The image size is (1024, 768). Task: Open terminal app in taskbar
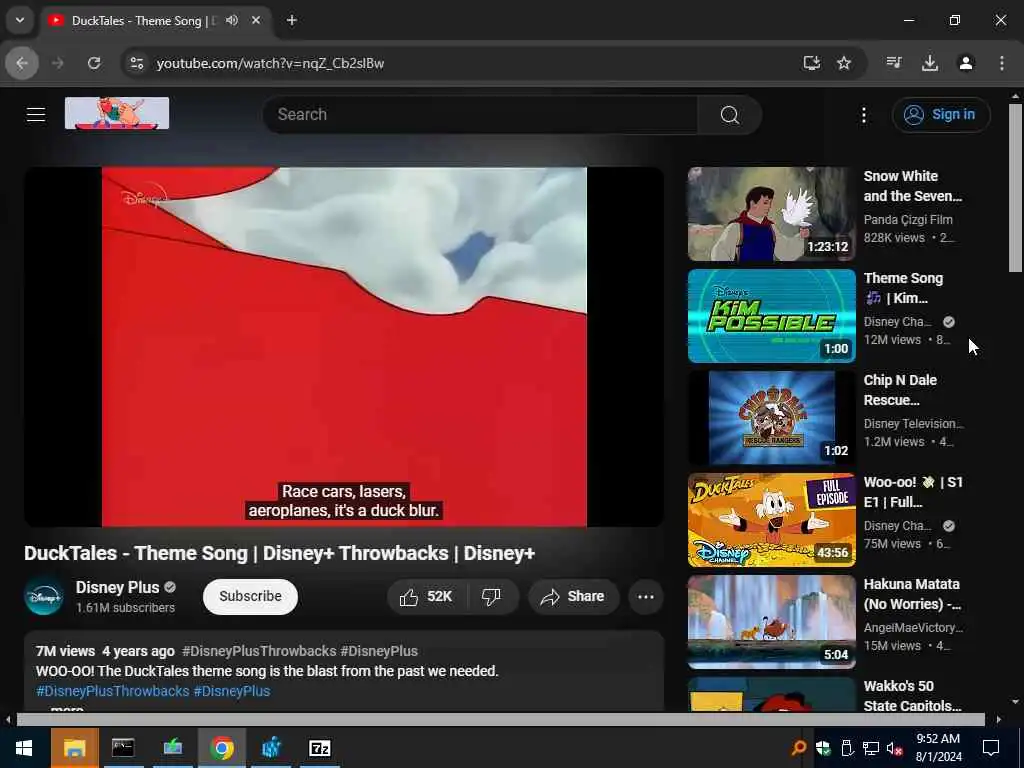click(x=123, y=748)
